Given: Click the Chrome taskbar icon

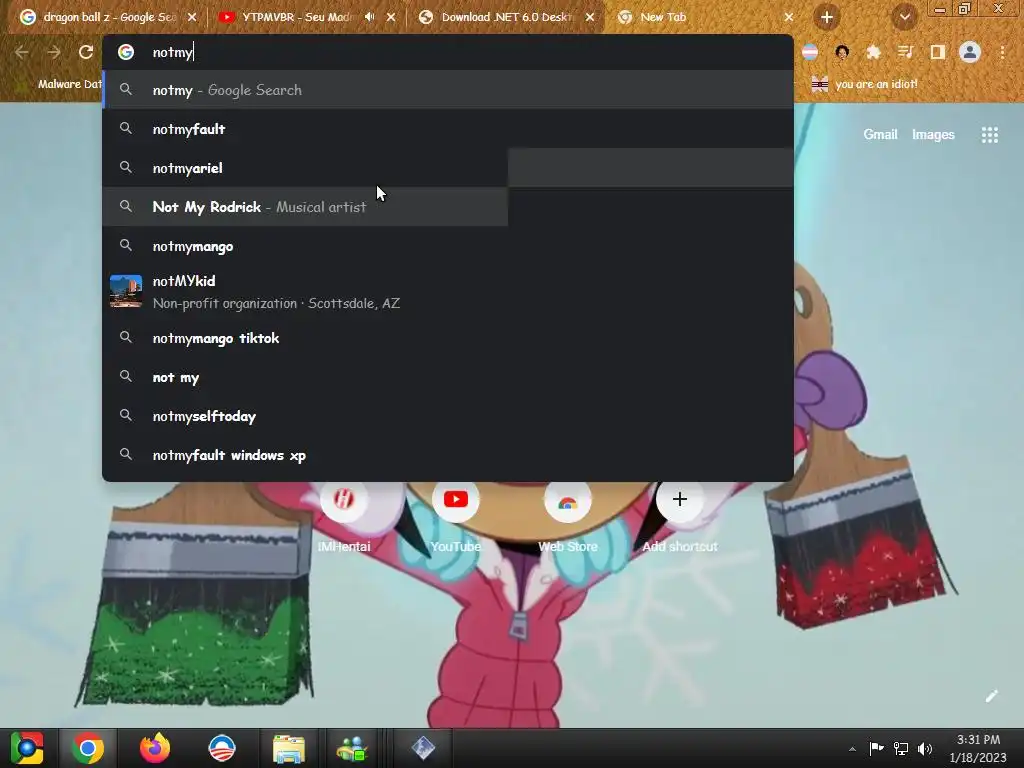Looking at the screenshot, I should [88, 748].
